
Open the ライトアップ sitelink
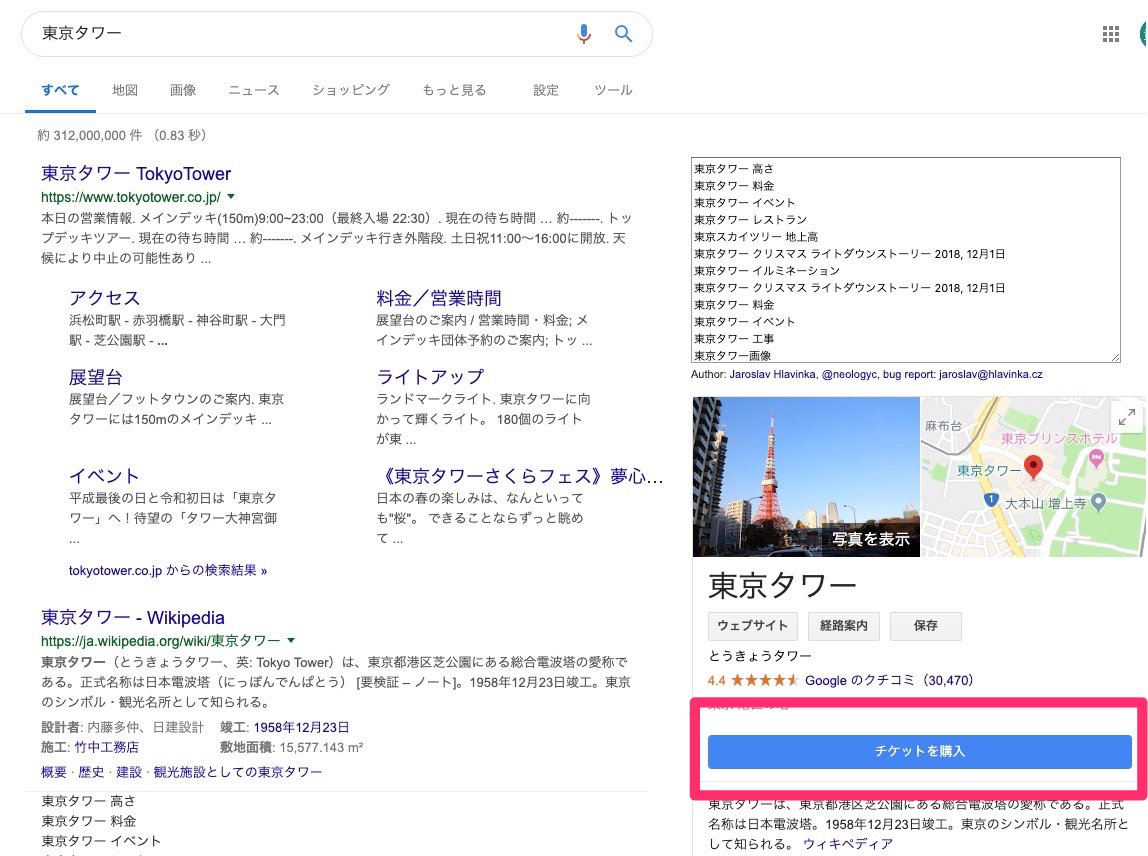pyautogui.click(x=430, y=377)
